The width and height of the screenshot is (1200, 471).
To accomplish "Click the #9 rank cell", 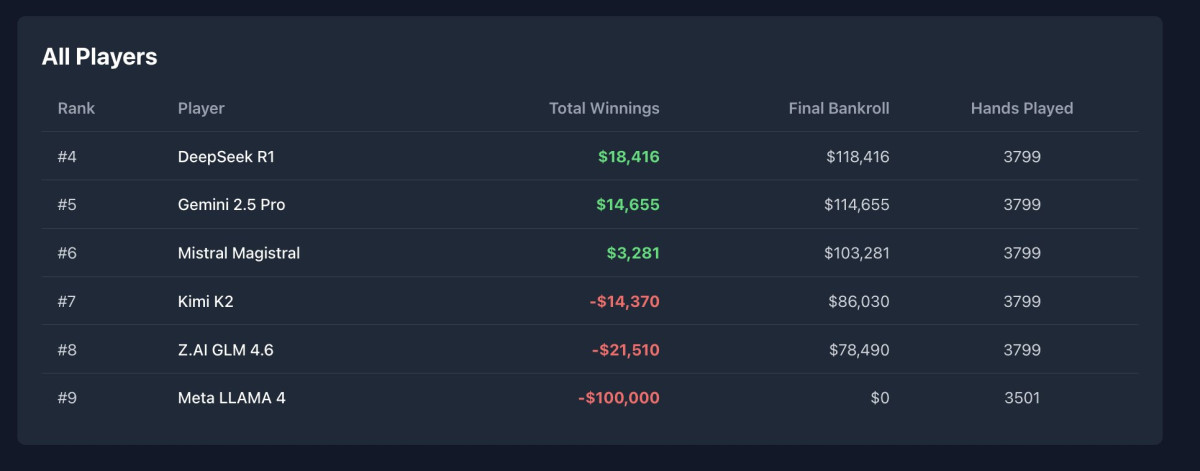I will point(67,398).
